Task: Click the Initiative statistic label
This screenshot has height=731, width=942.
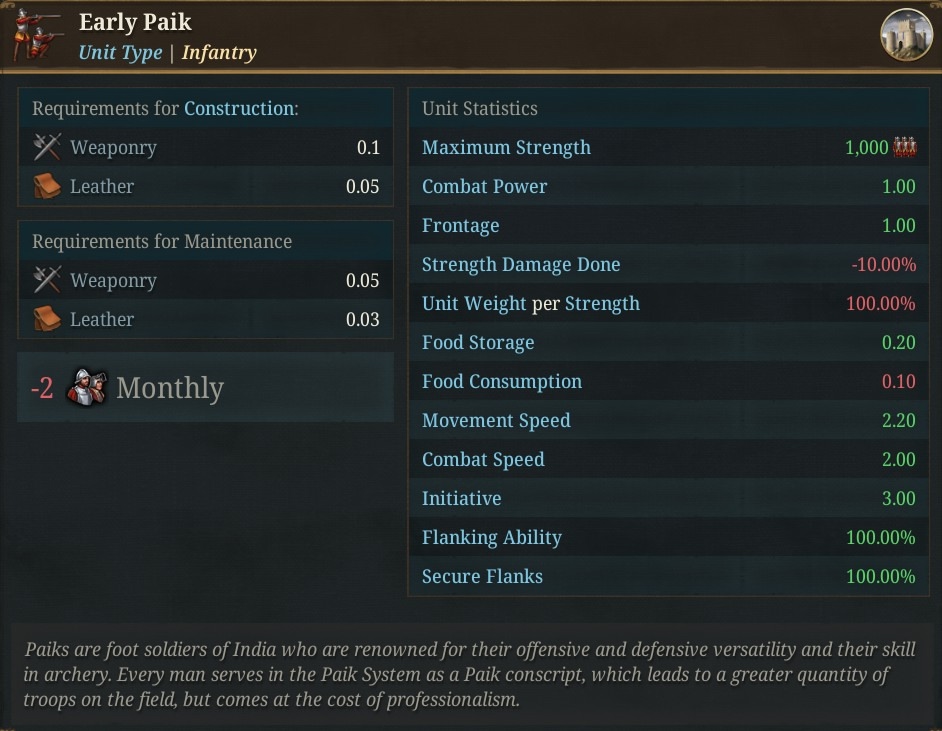Action: 461,499
